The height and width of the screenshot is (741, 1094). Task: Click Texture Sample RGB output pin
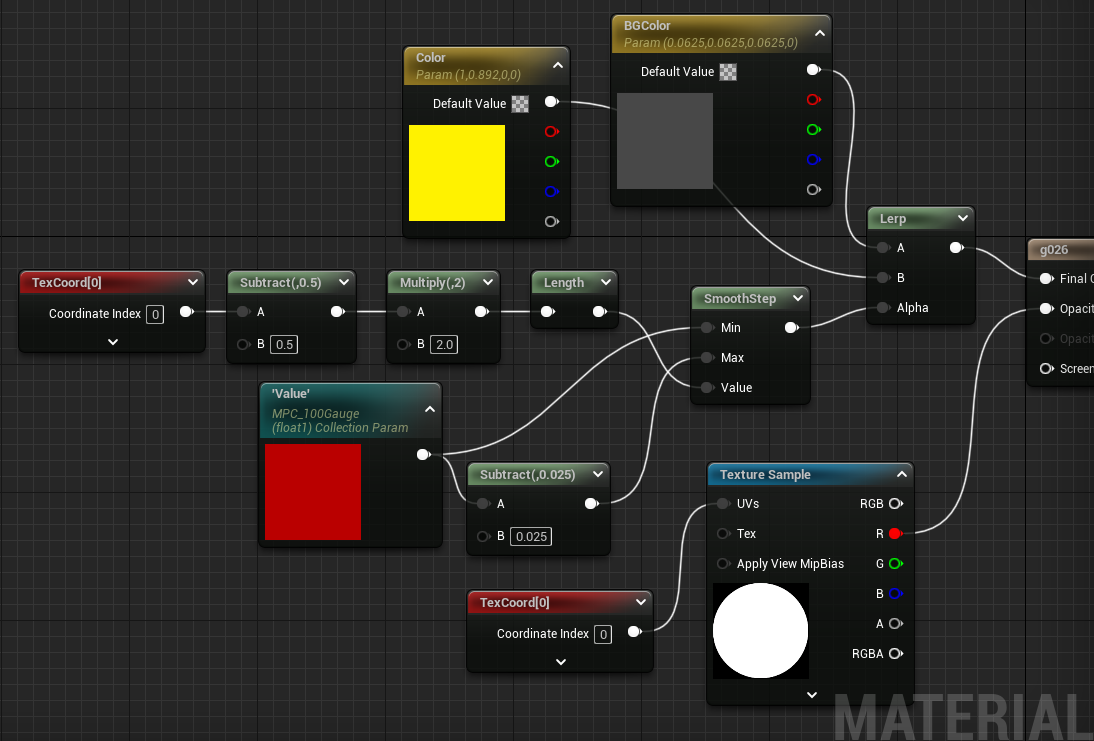tap(896, 504)
